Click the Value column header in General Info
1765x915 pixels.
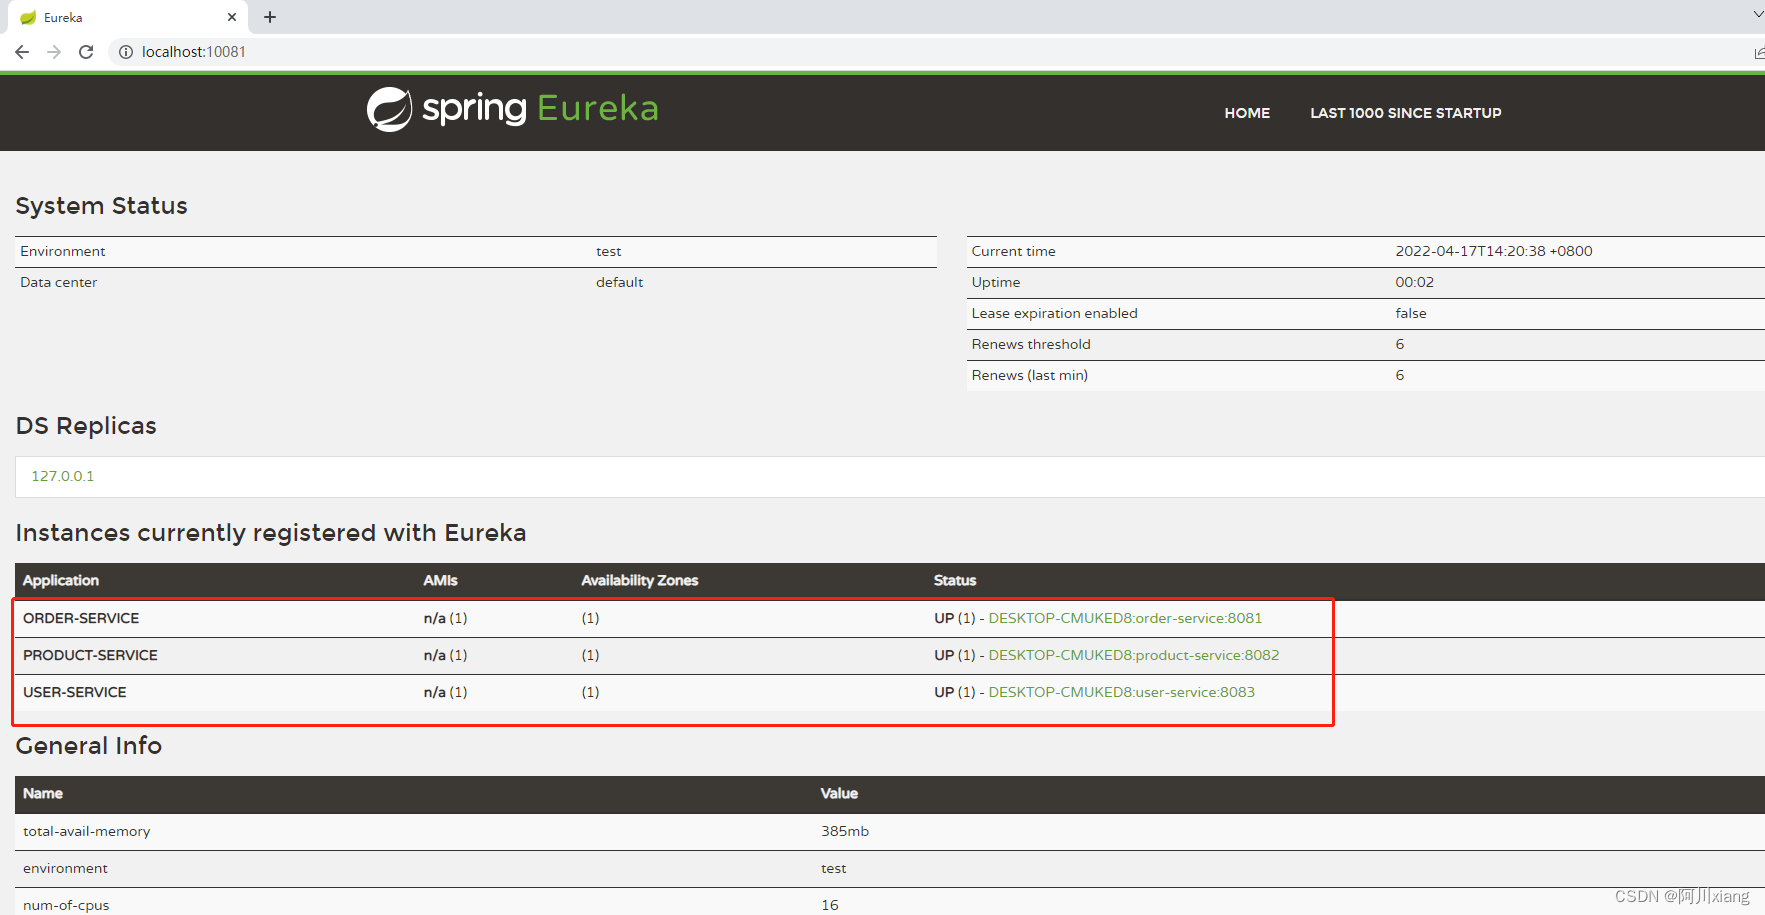(x=839, y=793)
